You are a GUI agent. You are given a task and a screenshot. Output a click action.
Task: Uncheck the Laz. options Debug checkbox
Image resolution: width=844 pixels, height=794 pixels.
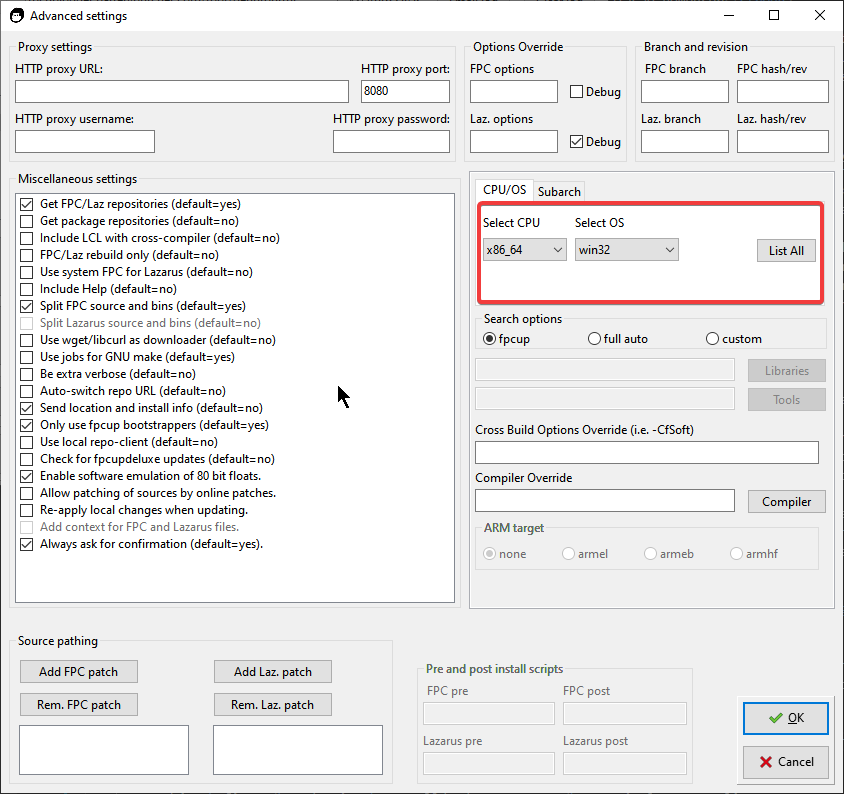(576, 142)
